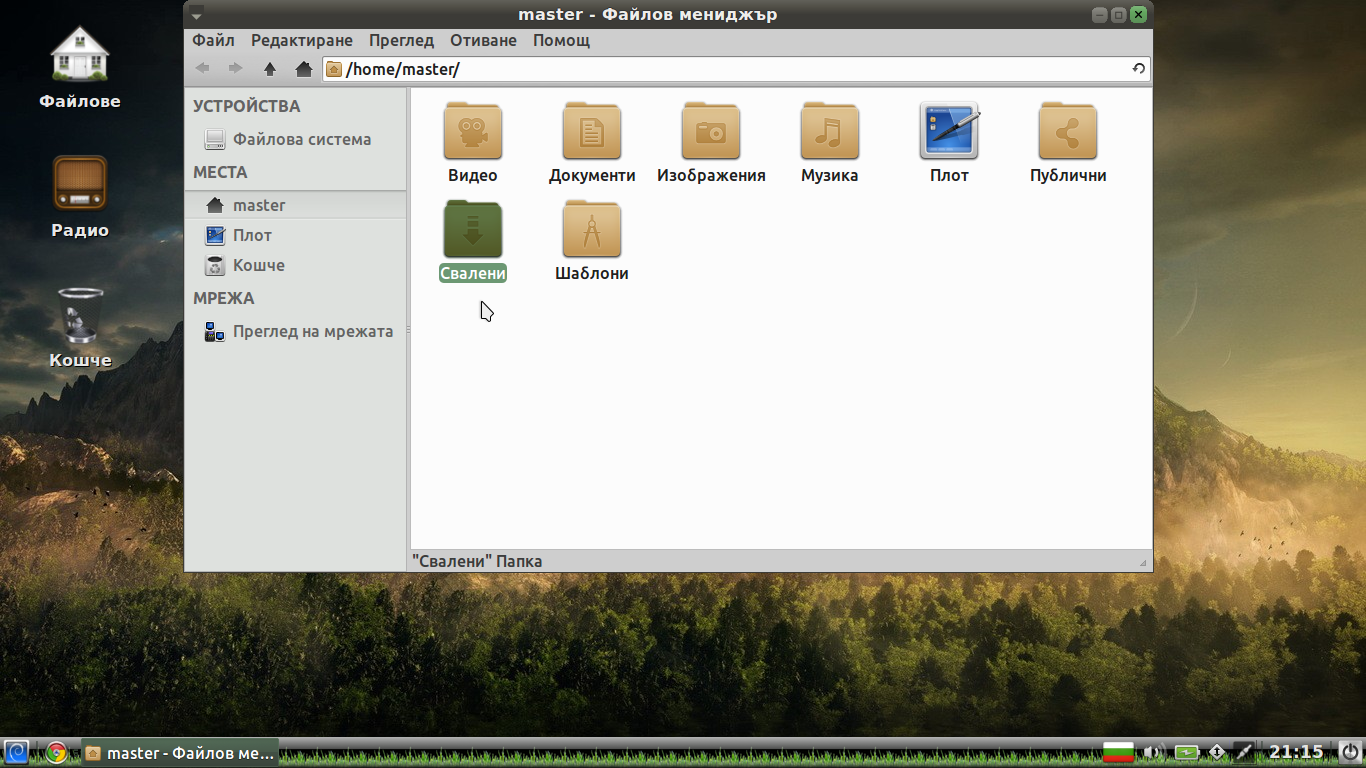Viewport: 1366px width, 768px height.
Task: Click the master file manager taskbar button
Action: [x=180, y=752]
